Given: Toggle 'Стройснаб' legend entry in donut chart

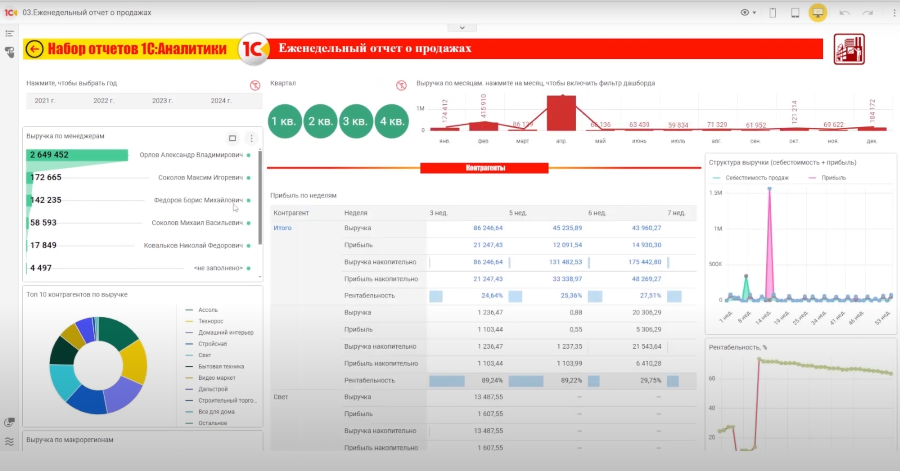Looking at the screenshot, I should (x=207, y=344).
